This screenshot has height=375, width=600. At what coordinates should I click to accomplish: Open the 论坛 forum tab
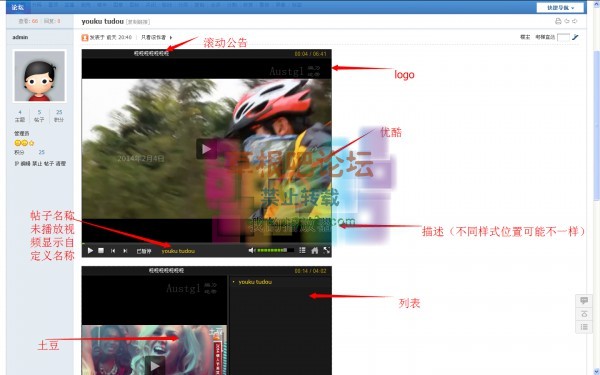click(18, 7)
